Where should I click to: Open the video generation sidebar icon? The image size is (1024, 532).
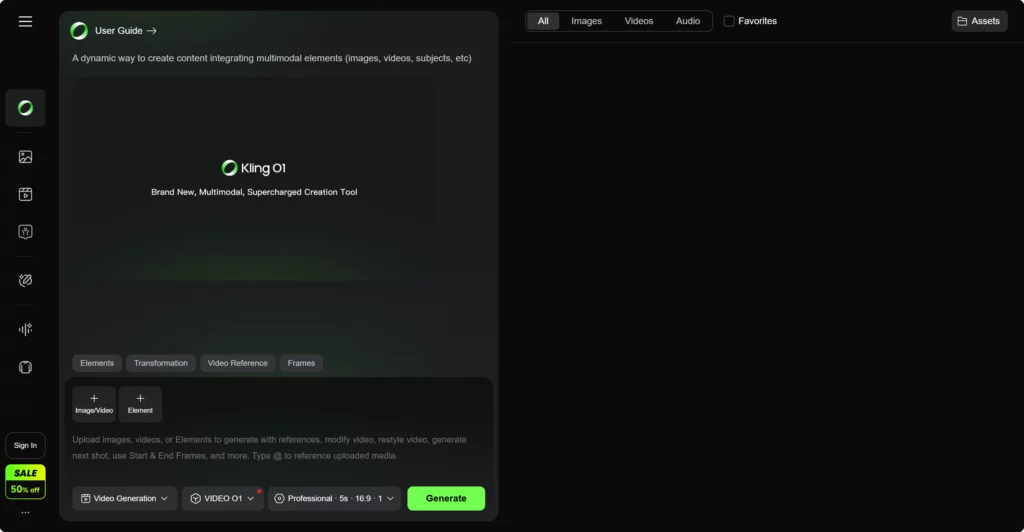tap(25, 194)
